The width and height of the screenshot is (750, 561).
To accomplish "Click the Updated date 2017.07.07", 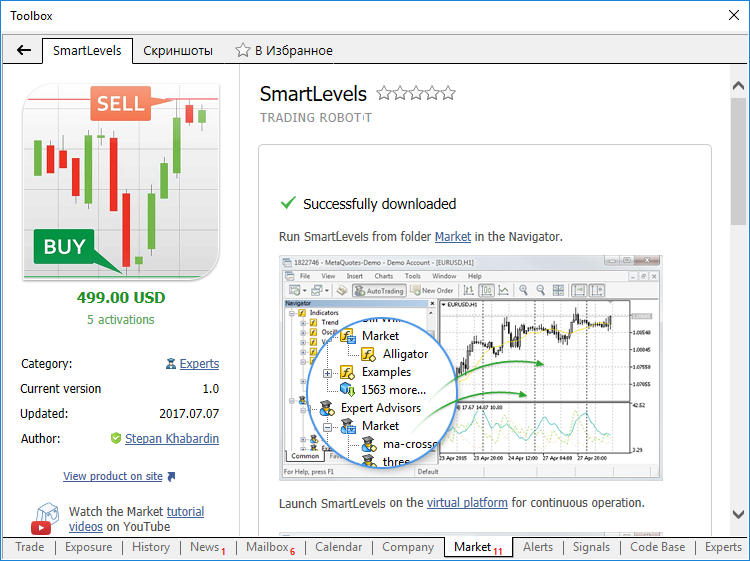I will click(x=189, y=414).
